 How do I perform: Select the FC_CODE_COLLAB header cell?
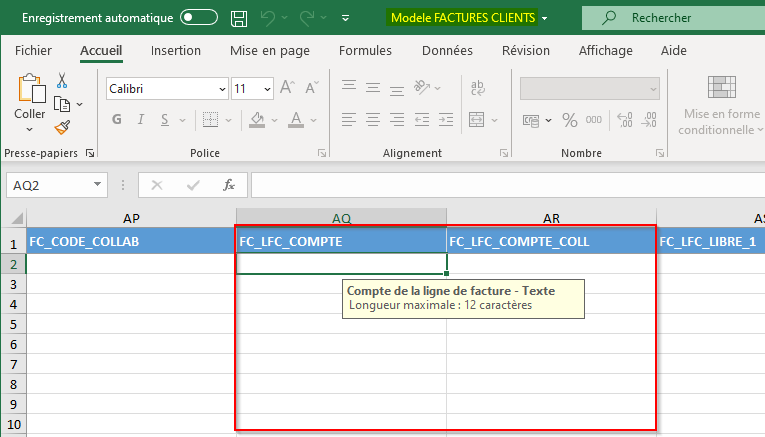point(131,241)
